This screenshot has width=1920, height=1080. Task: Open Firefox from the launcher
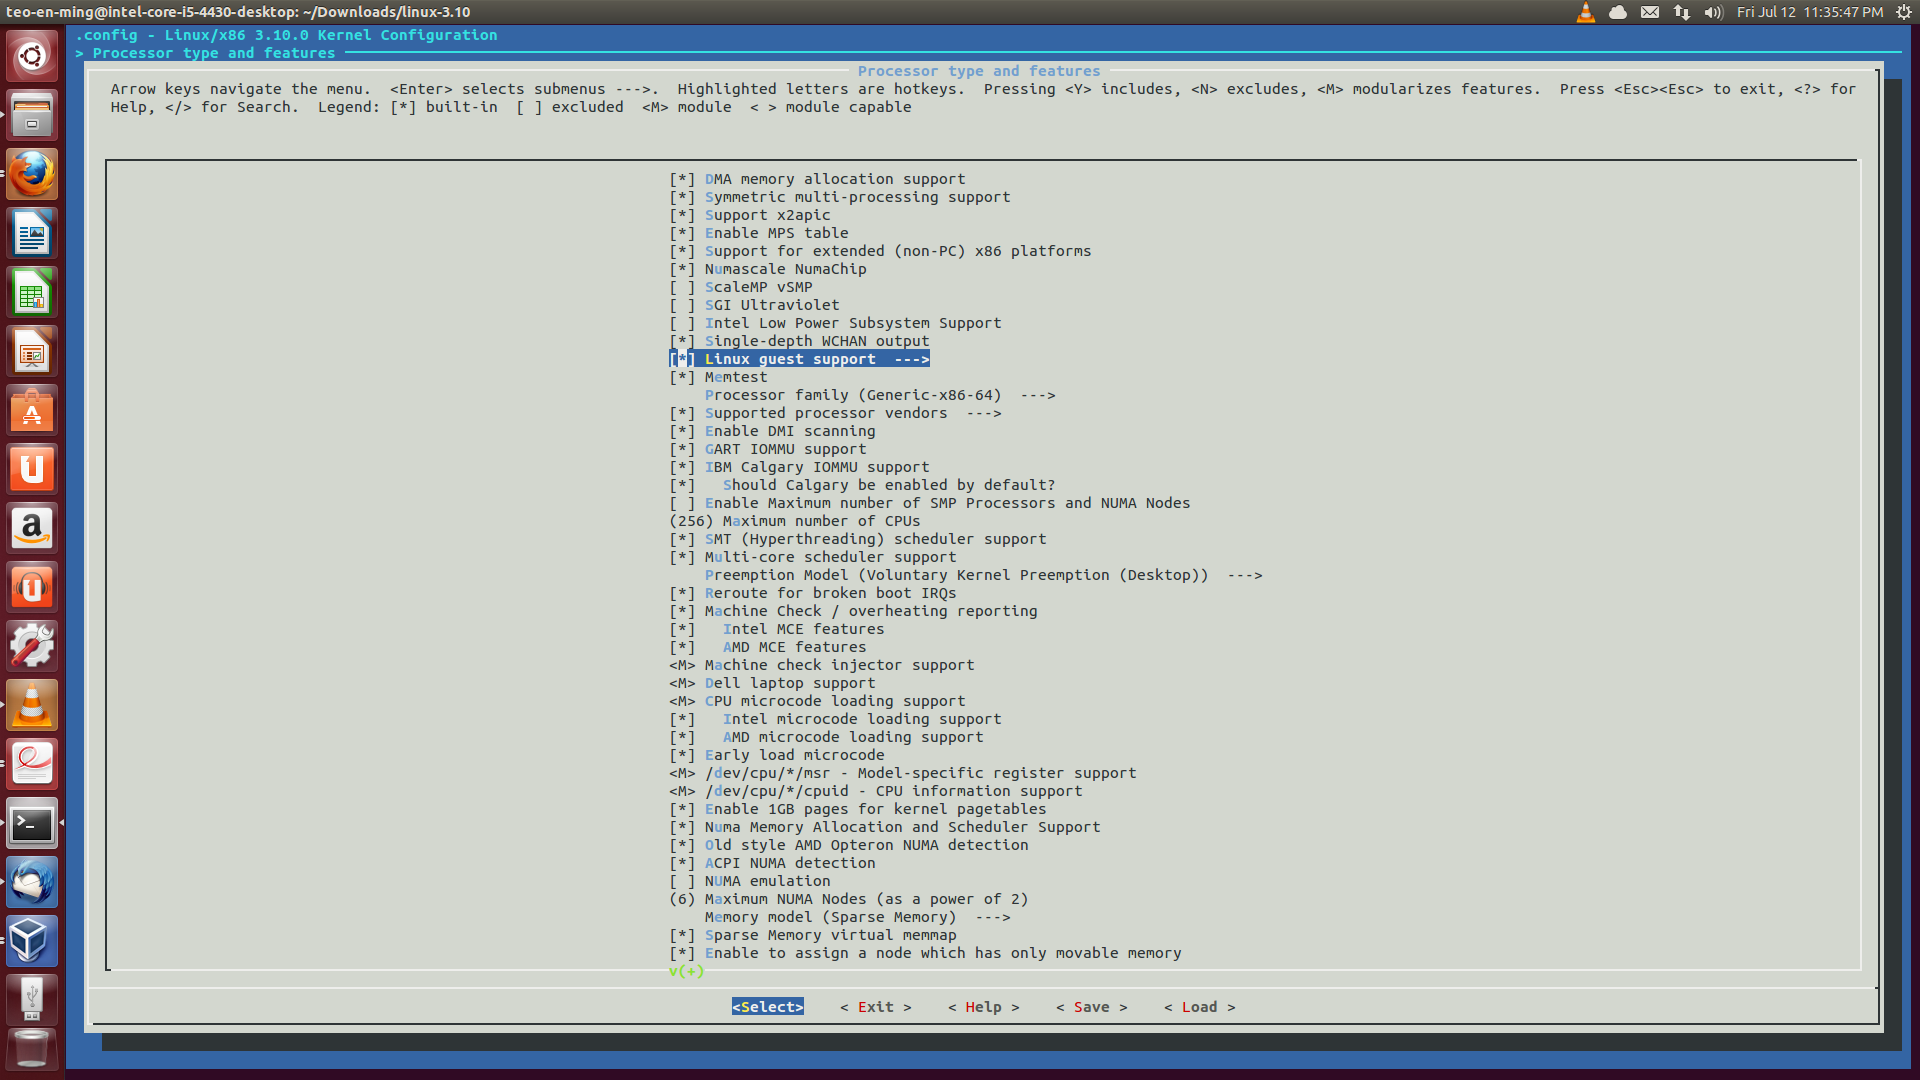32,175
